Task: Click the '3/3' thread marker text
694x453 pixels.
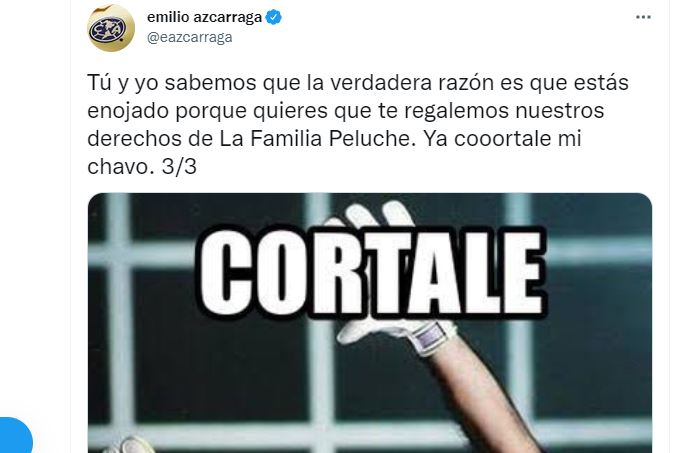Action: click(179, 167)
